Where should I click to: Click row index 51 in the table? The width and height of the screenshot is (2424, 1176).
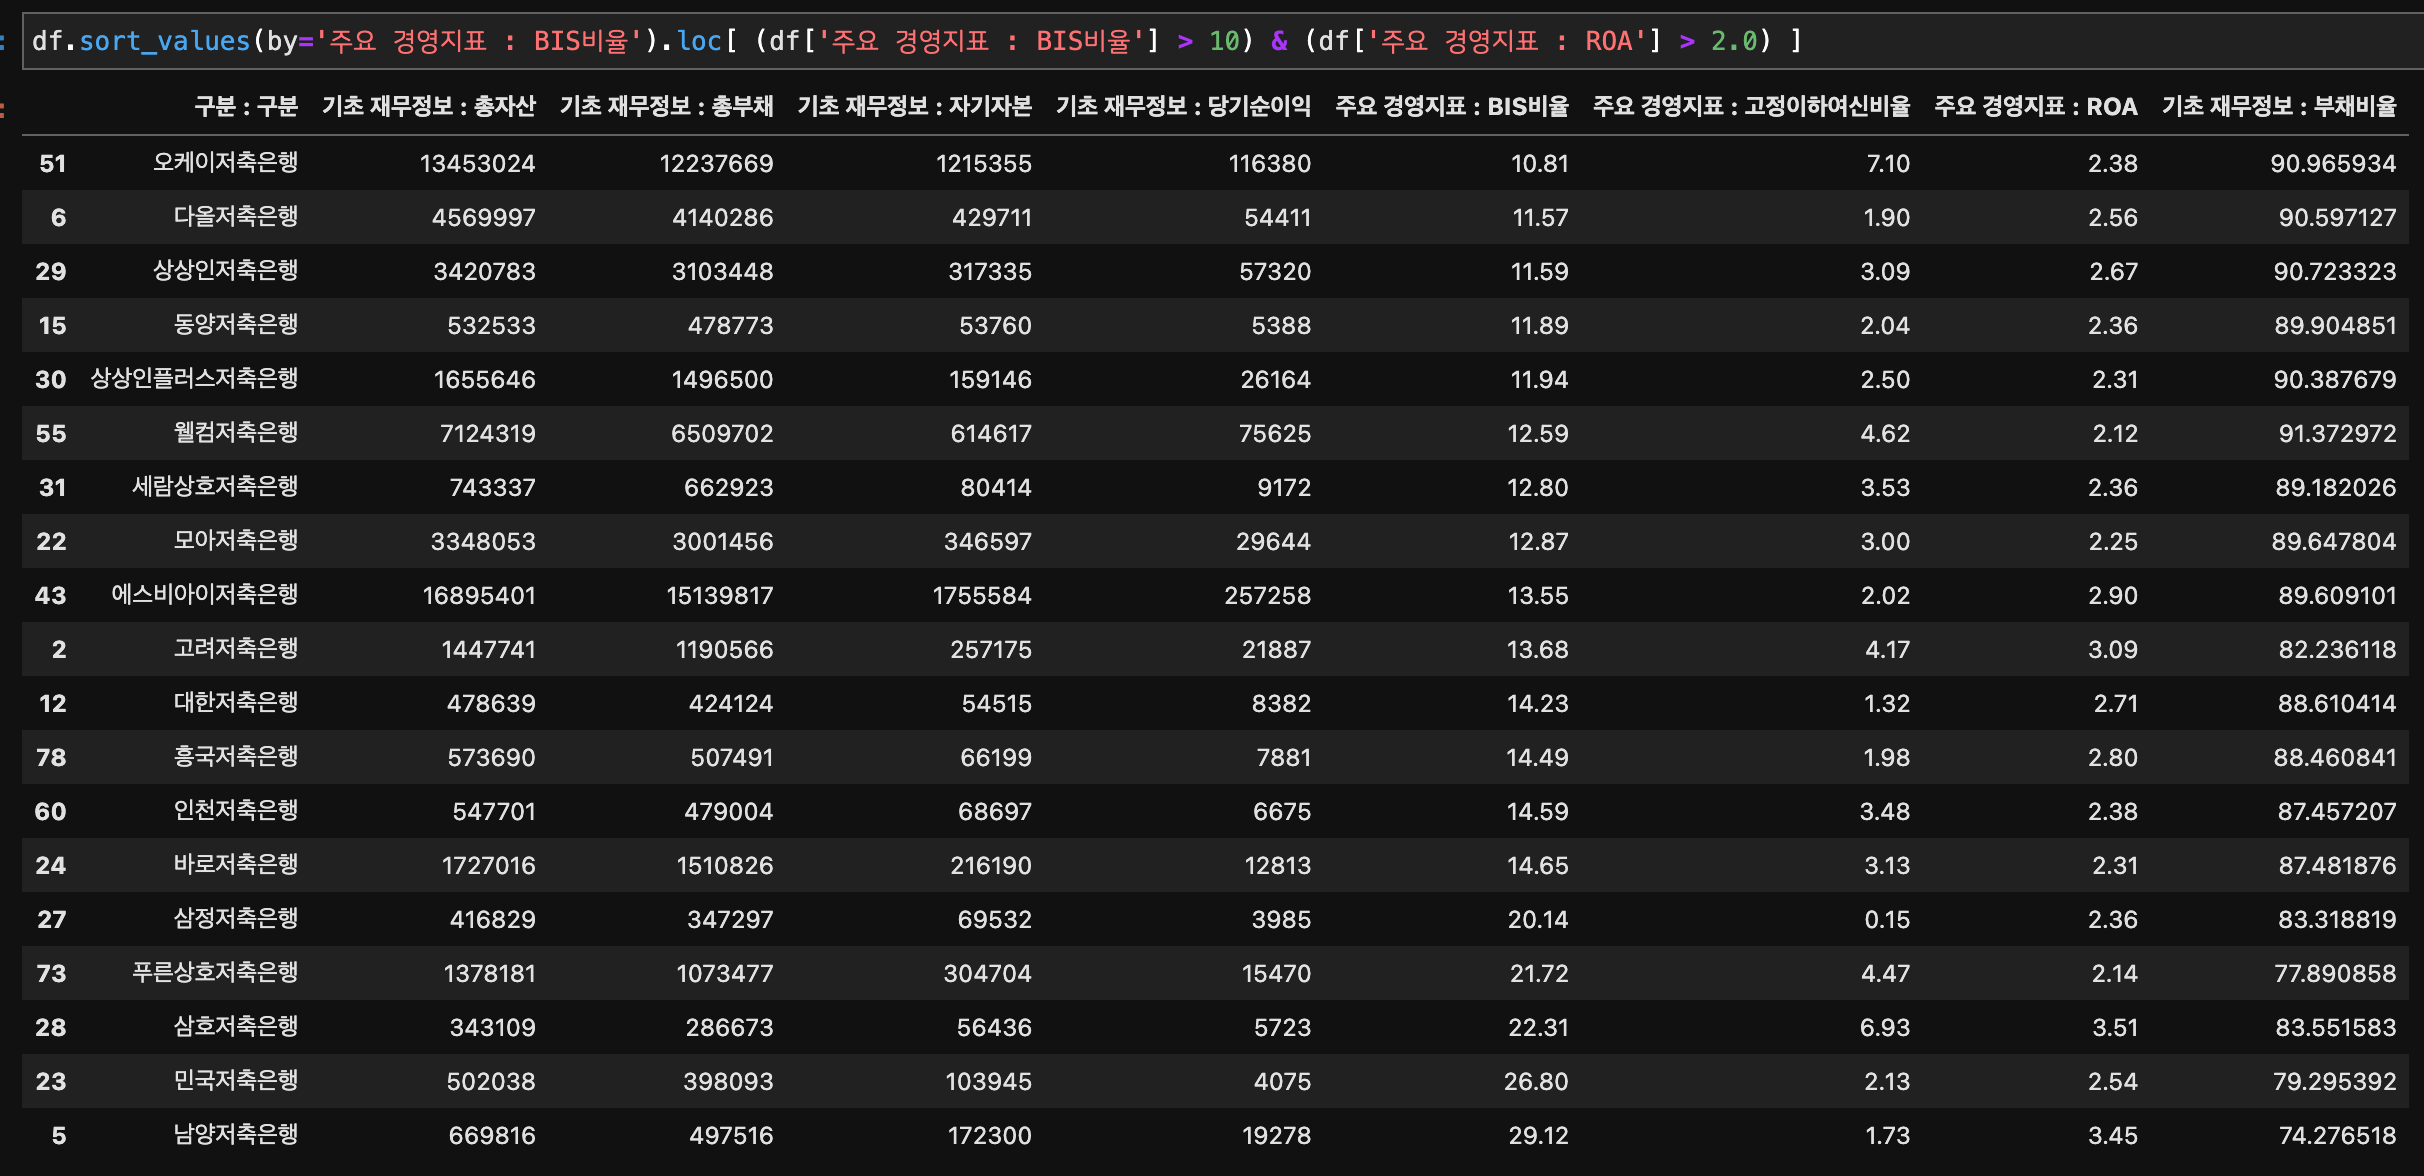(x=52, y=163)
